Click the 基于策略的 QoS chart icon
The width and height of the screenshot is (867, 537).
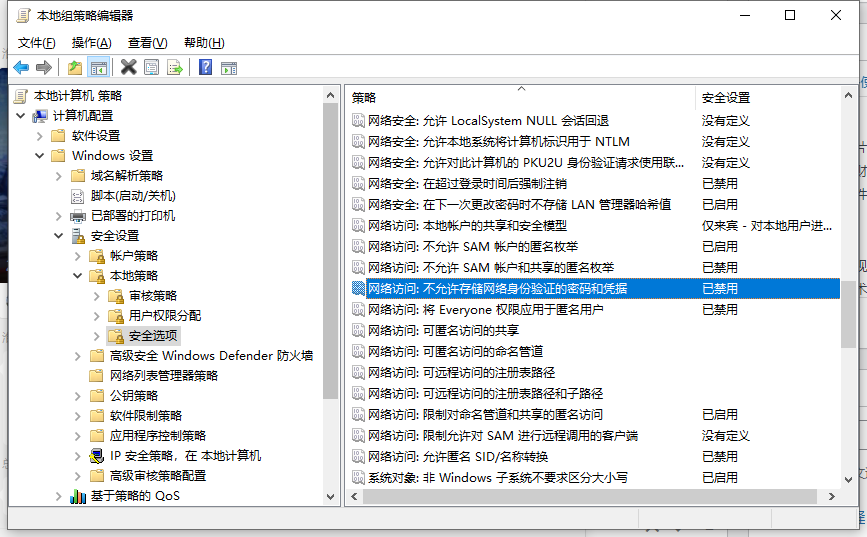tap(78, 496)
